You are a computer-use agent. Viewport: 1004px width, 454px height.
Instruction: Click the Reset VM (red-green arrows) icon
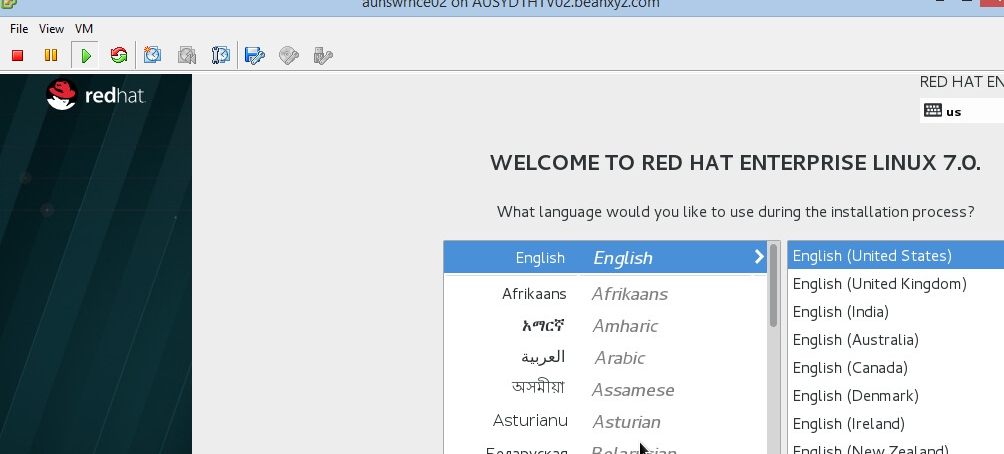click(118, 55)
